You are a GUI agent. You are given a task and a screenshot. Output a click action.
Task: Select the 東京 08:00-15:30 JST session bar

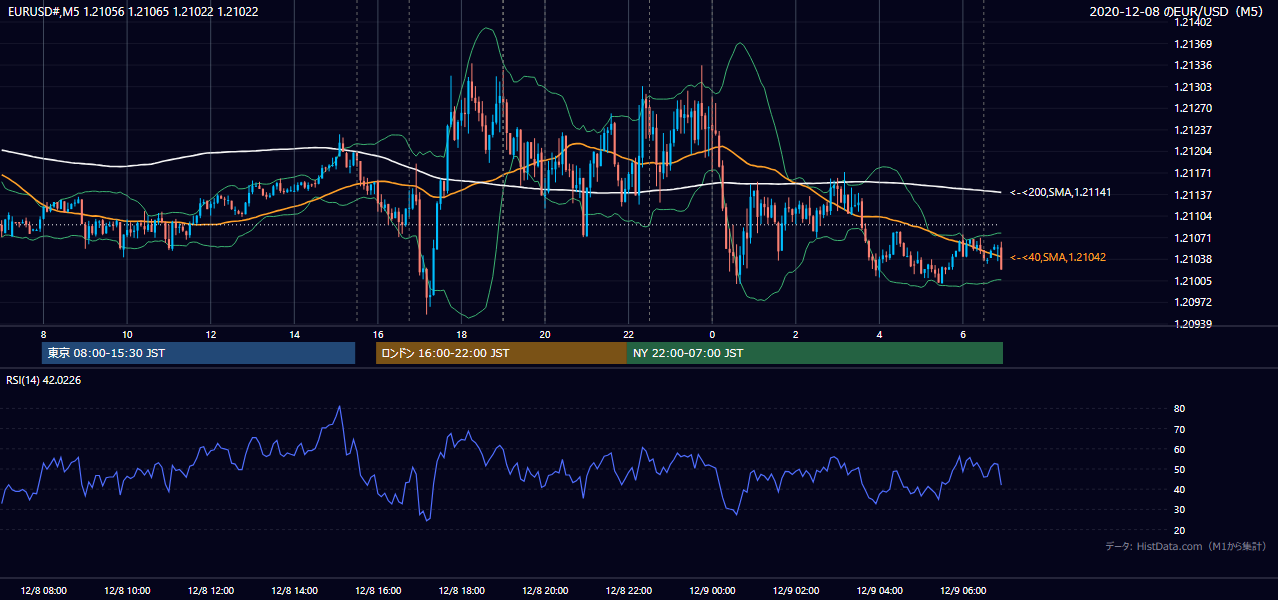click(199, 353)
